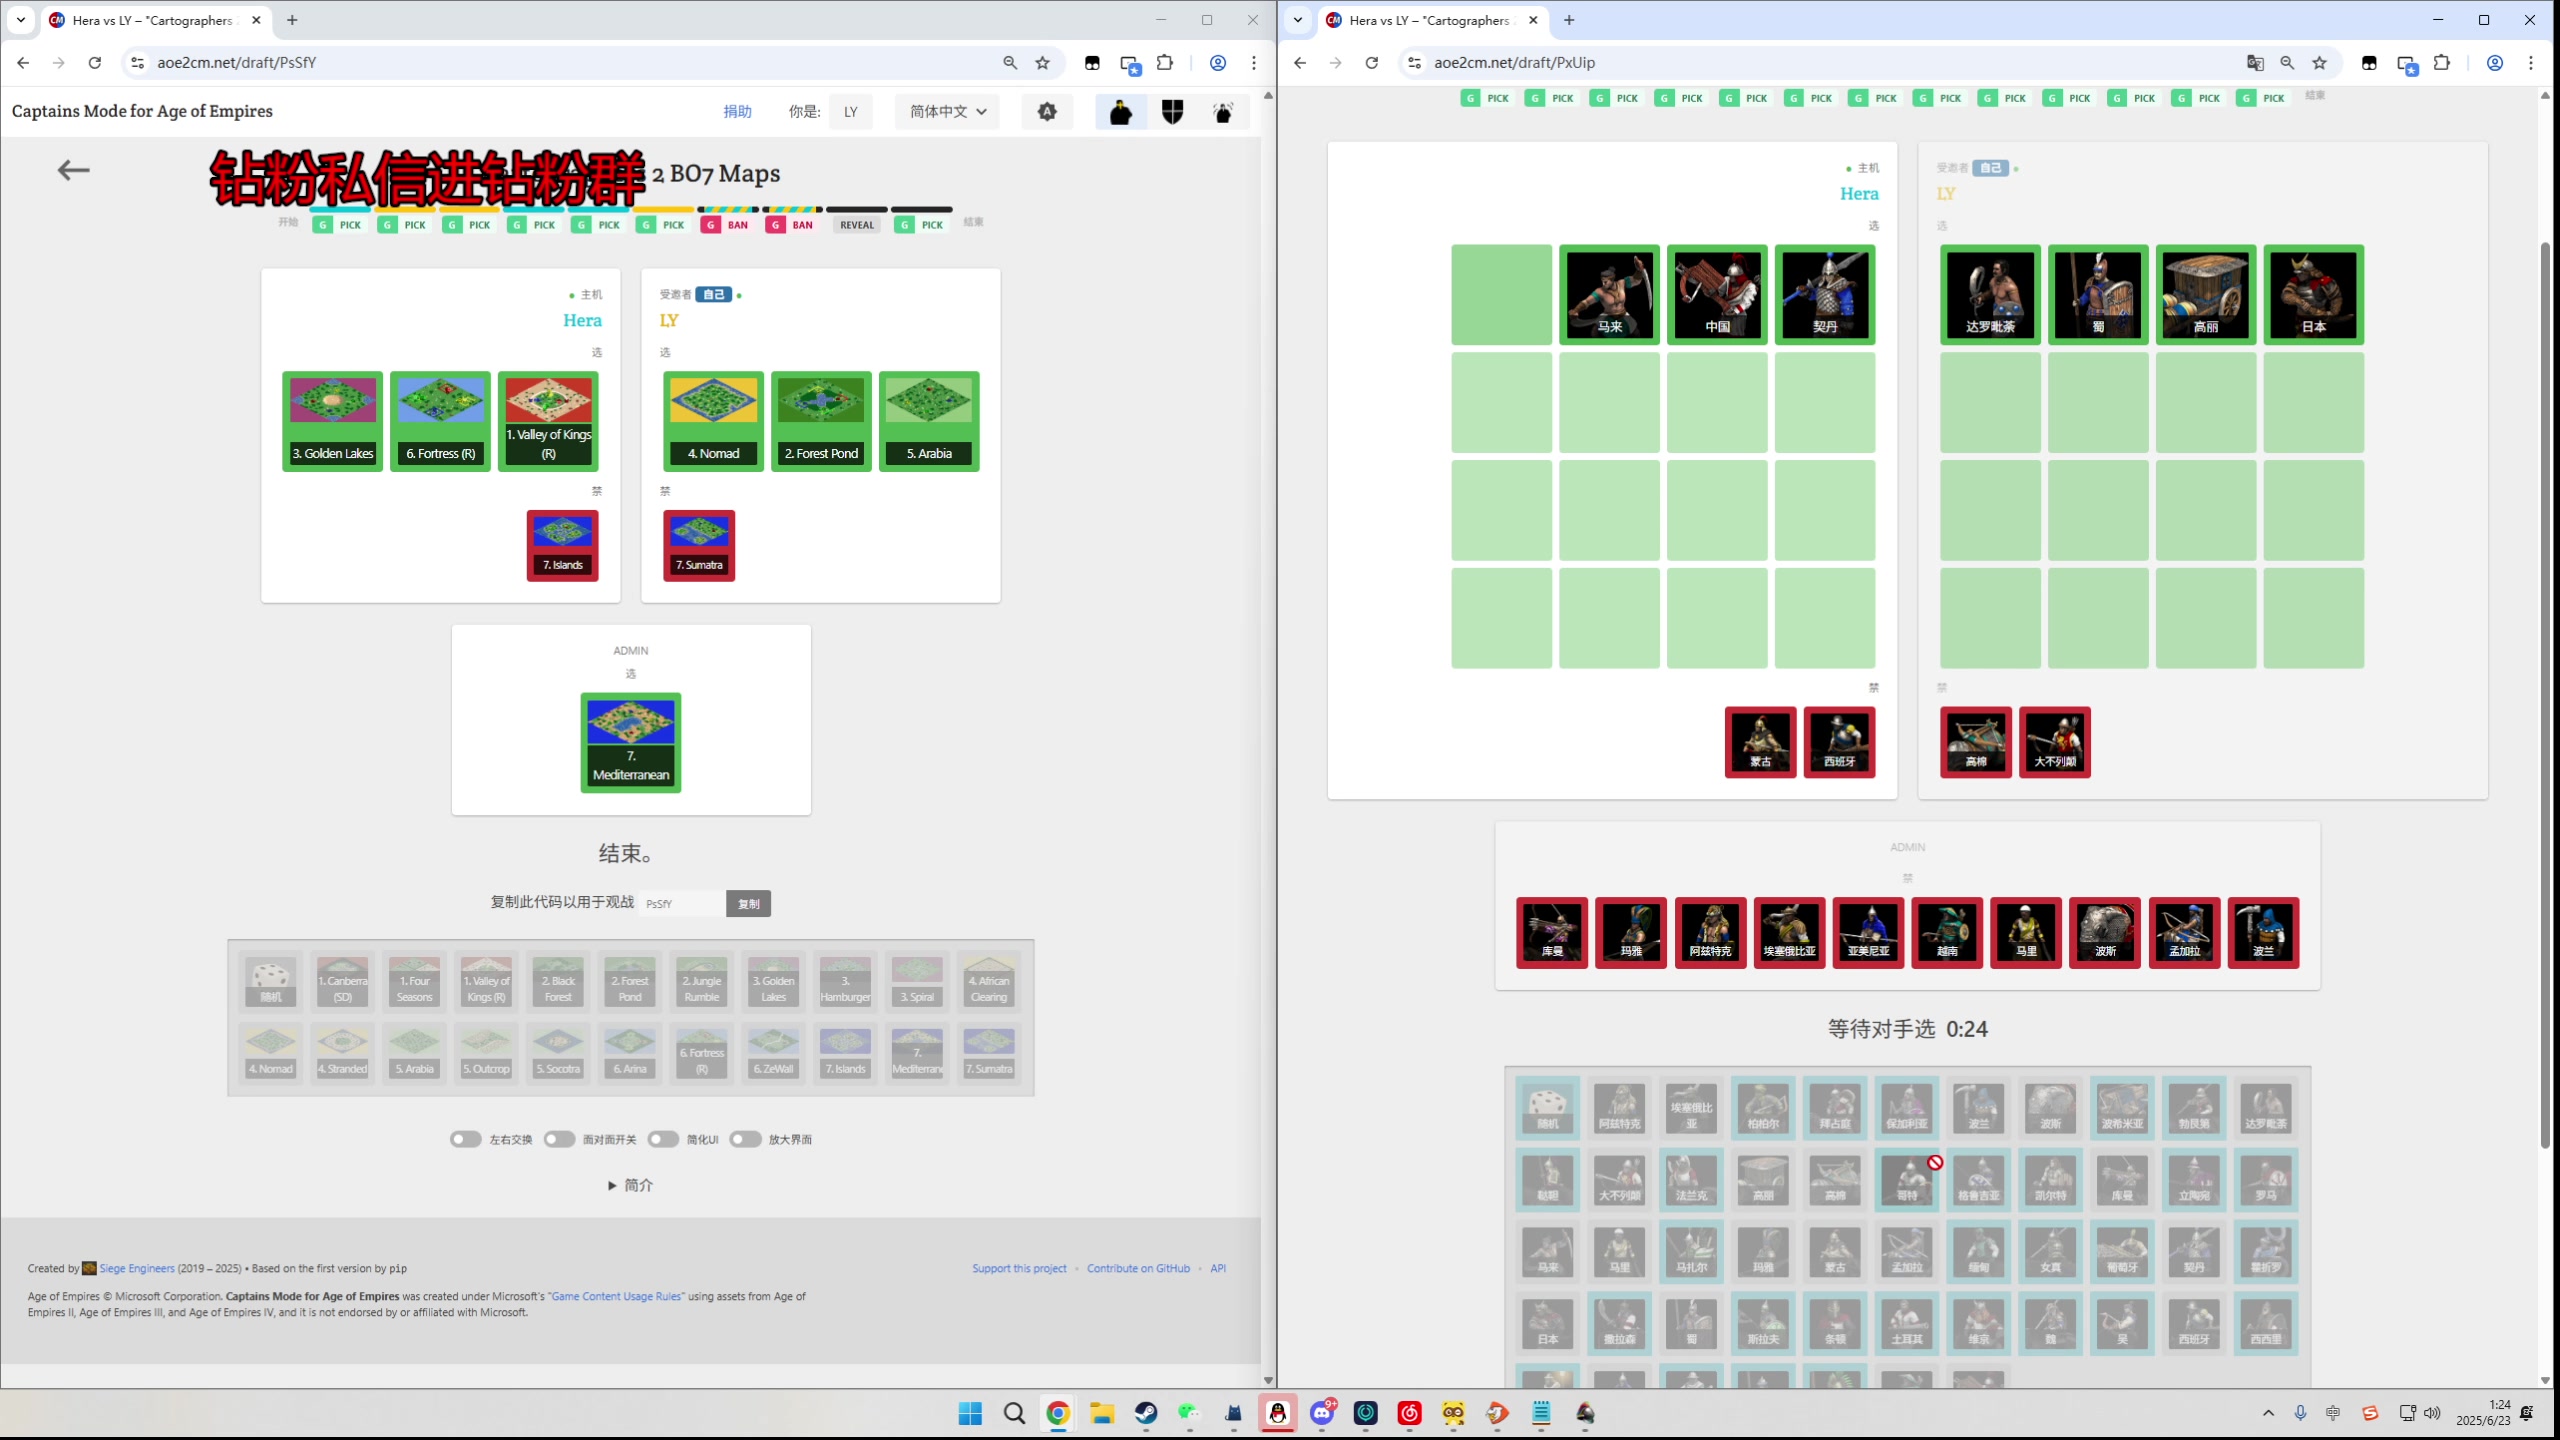The height and width of the screenshot is (1440, 2560).
Task: Select the animated unit icon set button
Action: [1223, 111]
